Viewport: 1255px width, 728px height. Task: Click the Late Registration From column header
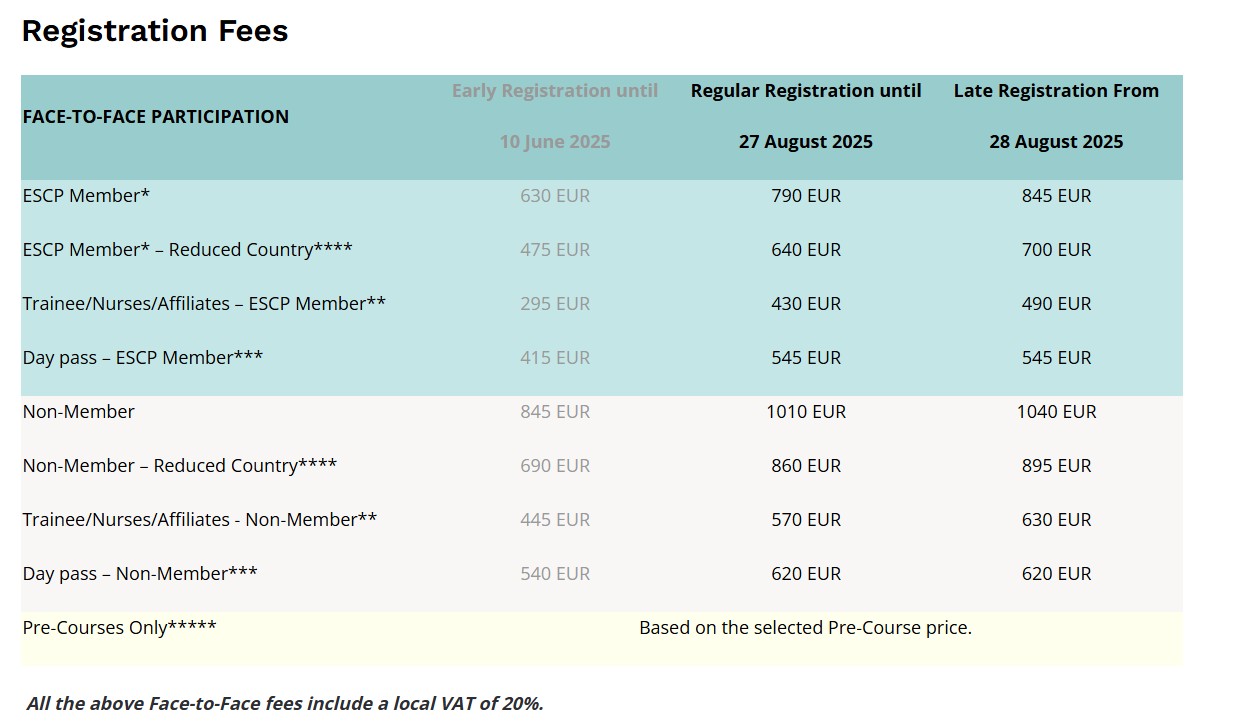pos(1056,116)
